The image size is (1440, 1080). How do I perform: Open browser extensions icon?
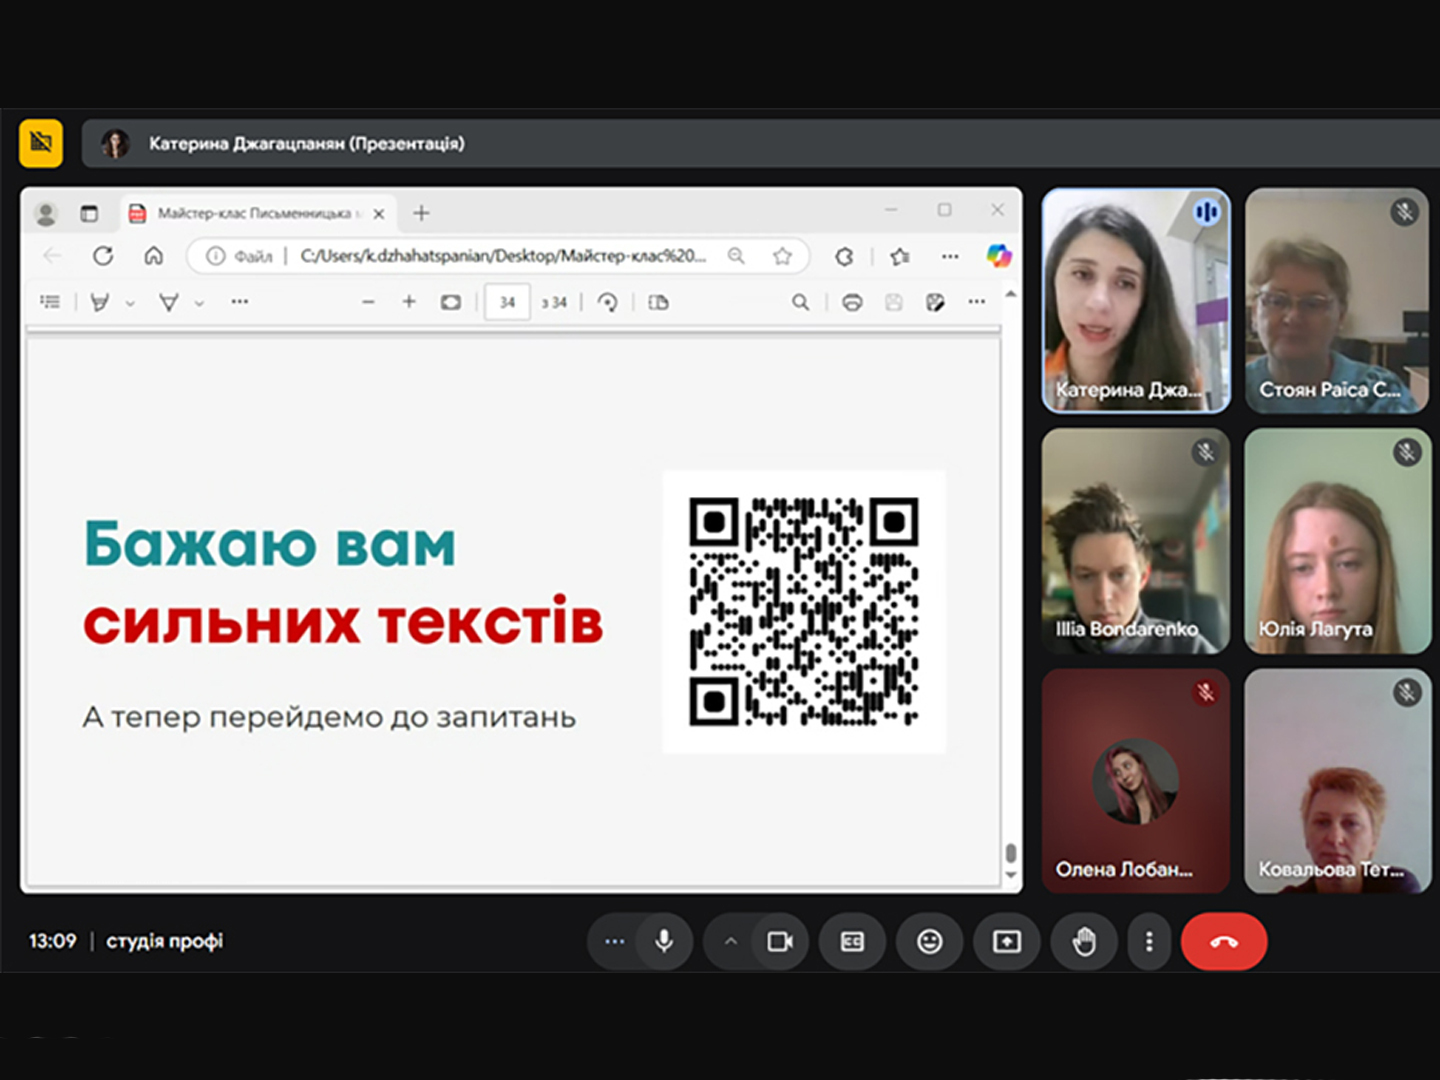pyautogui.click(x=844, y=257)
